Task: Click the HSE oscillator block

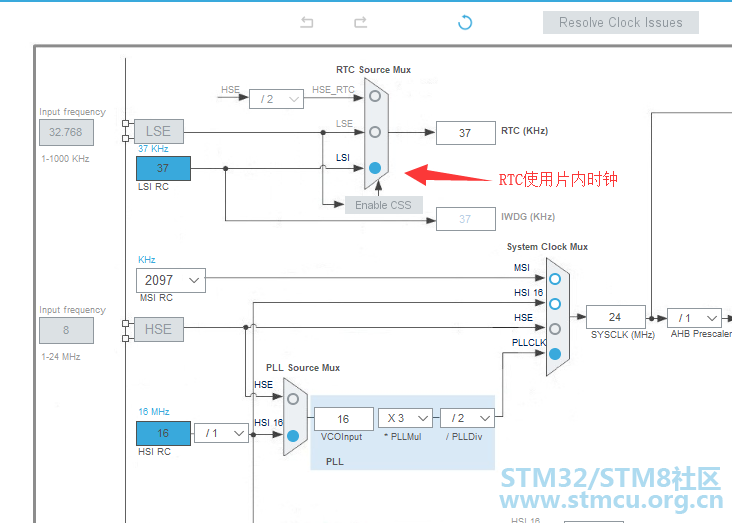Action: (x=159, y=329)
